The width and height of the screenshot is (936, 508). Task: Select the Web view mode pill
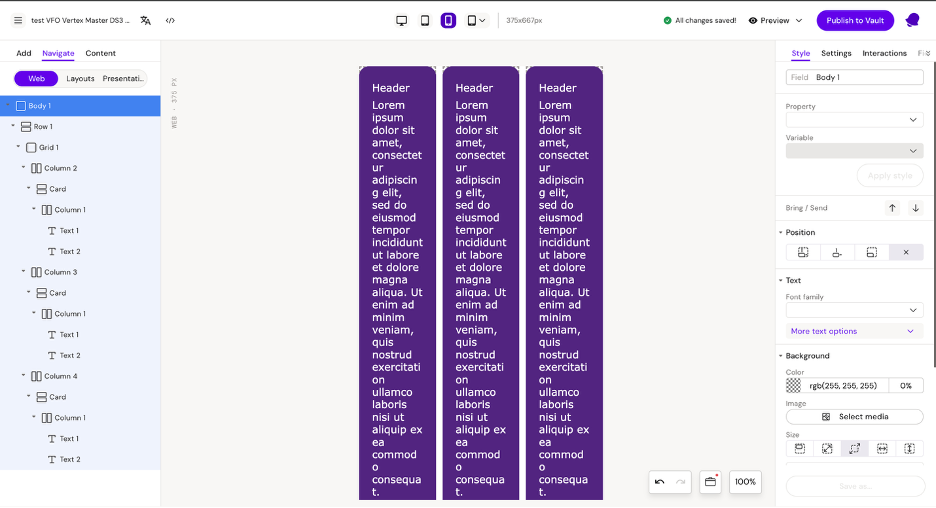36,78
